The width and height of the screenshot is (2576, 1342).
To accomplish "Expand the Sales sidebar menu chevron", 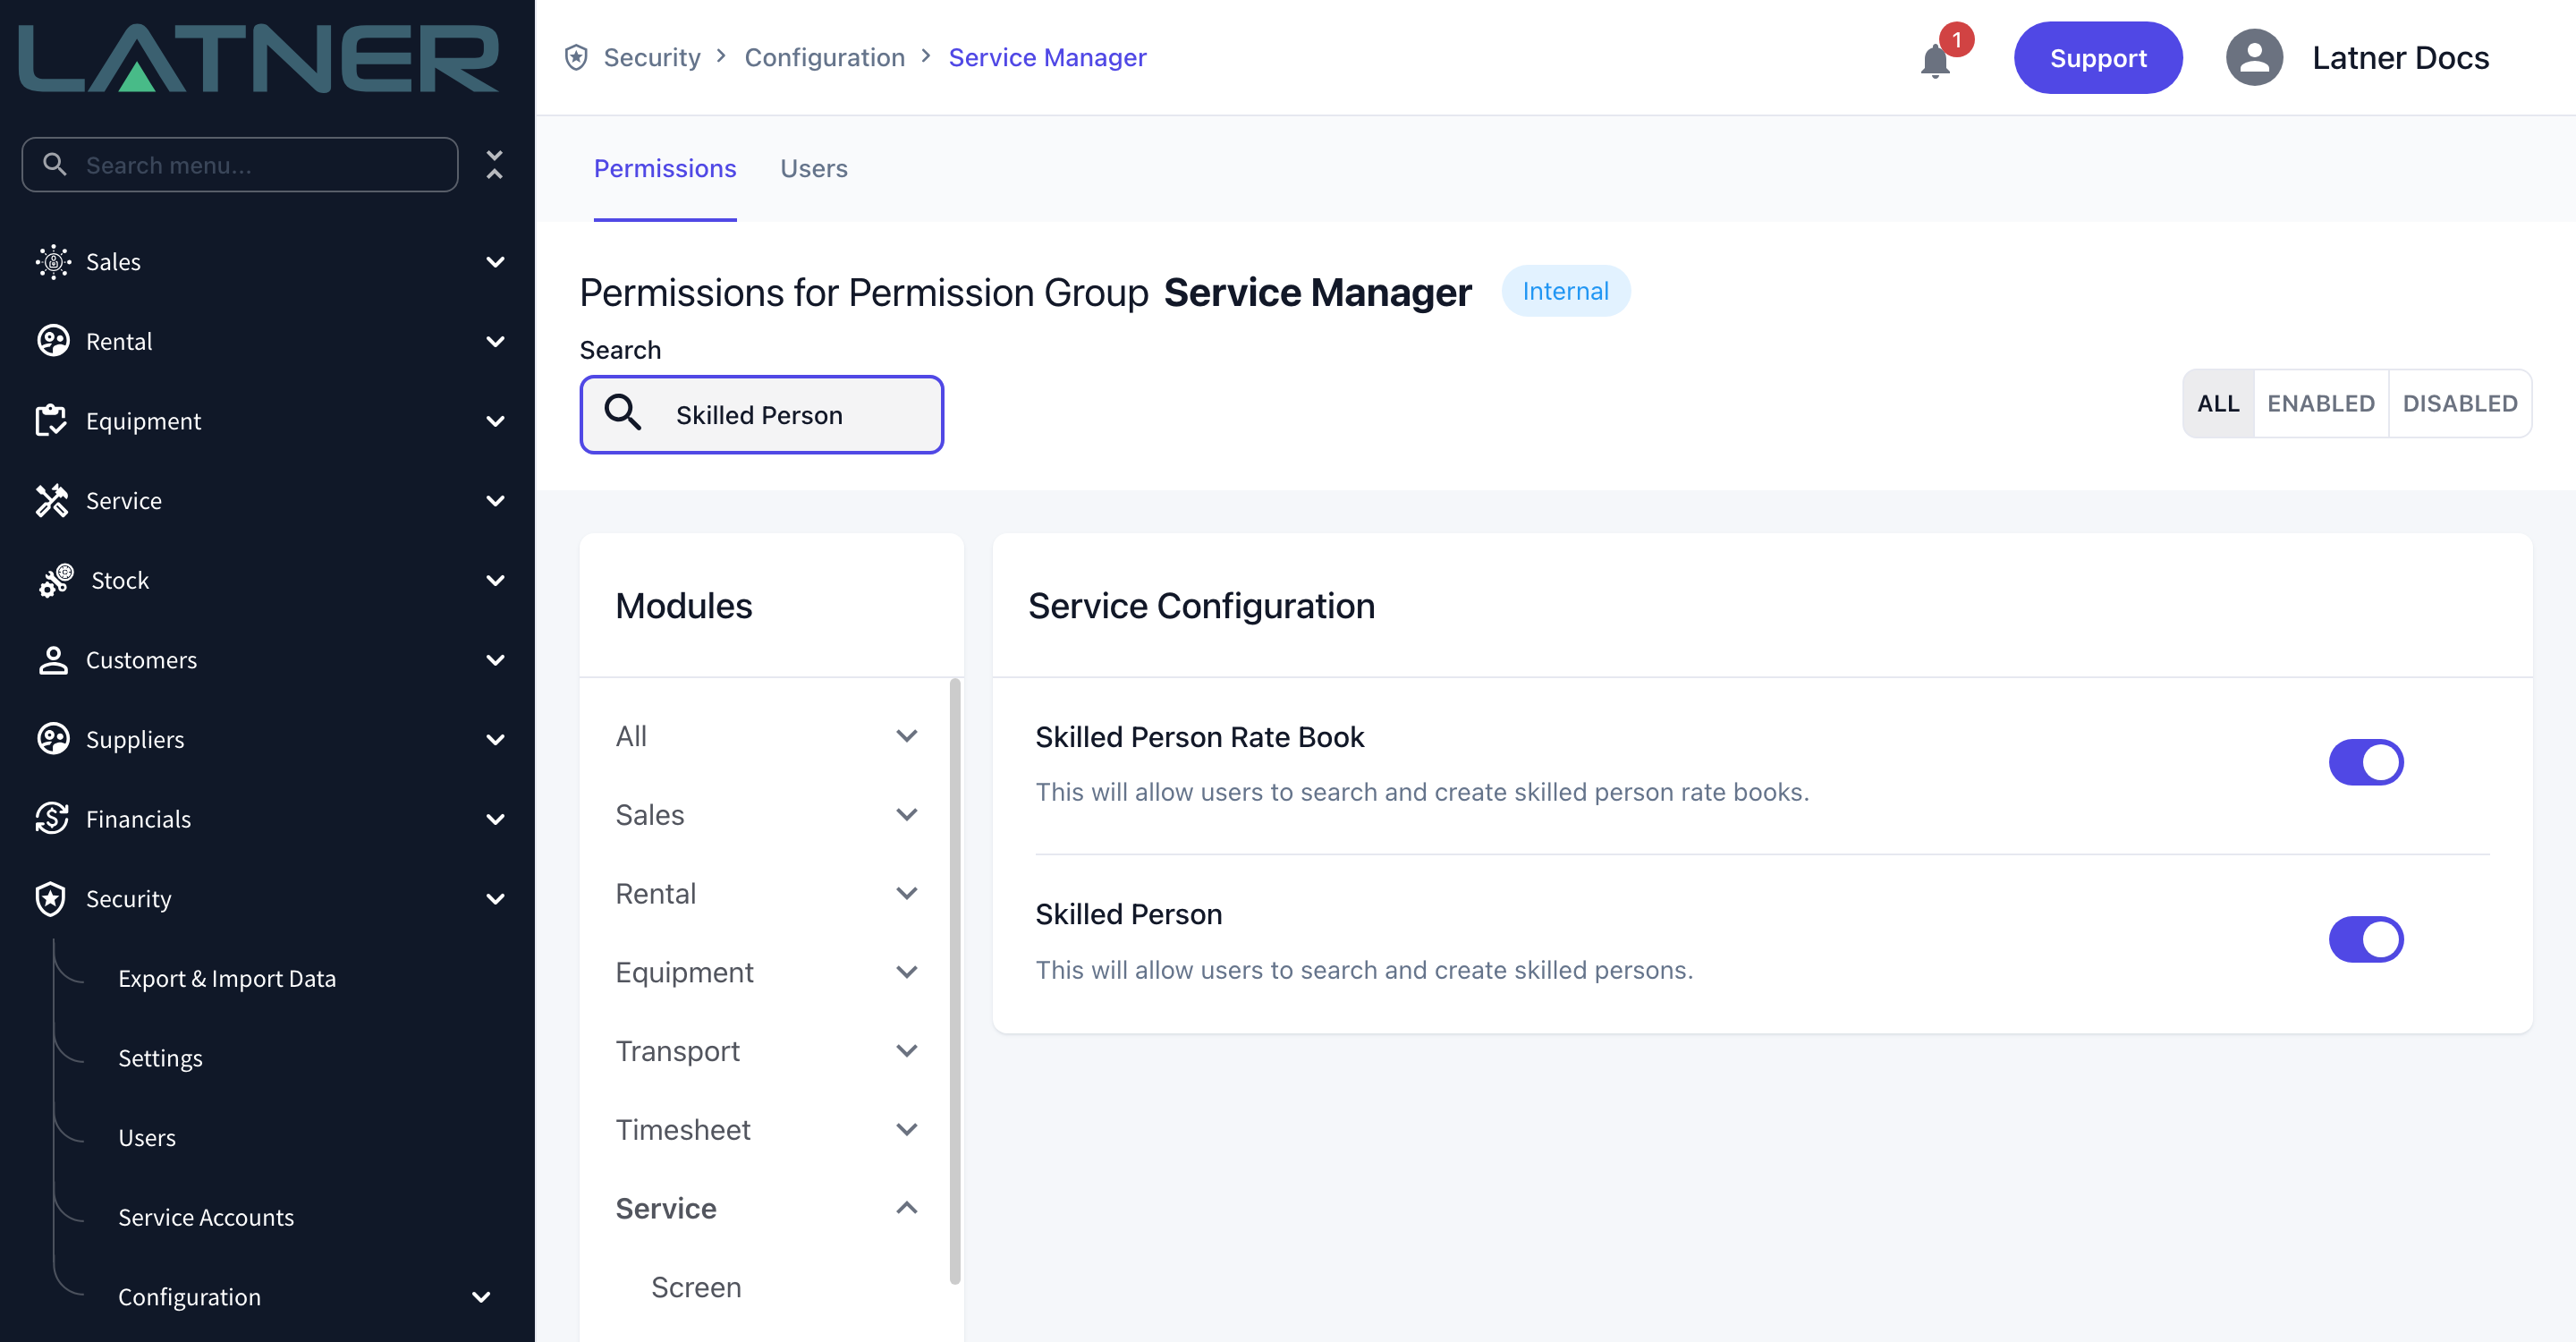I will coord(495,262).
